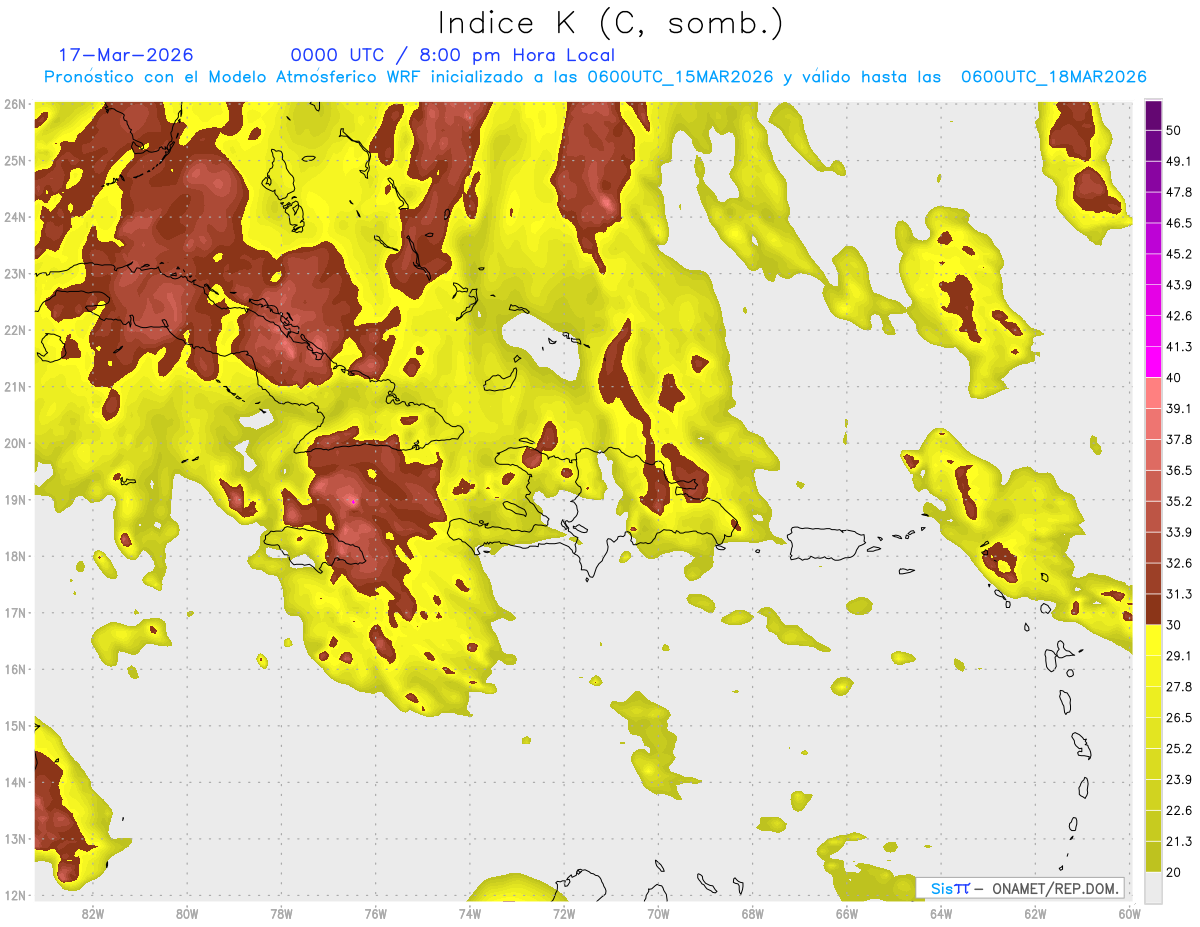Screen dimensions: 1200x927
Task: Click the colorbar value label "42.6"
Action: pos(1178,316)
